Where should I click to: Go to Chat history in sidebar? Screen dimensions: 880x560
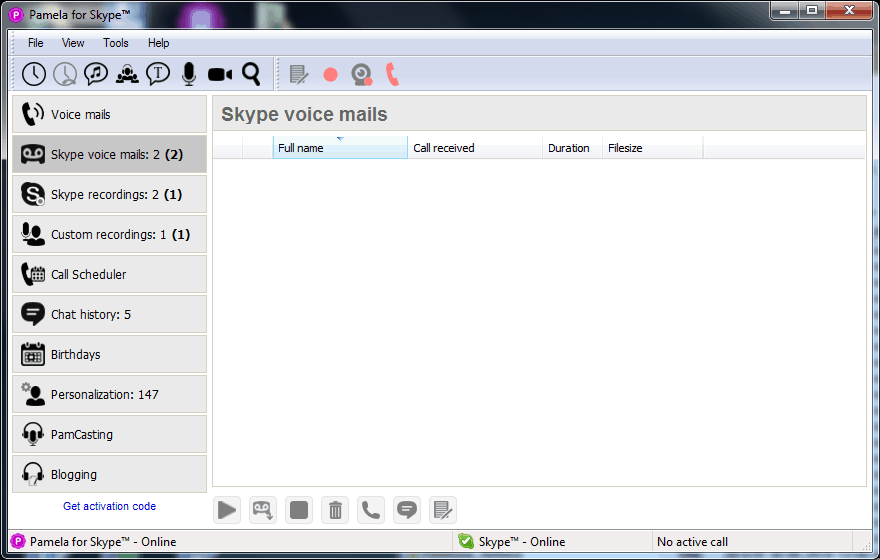[109, 314]
